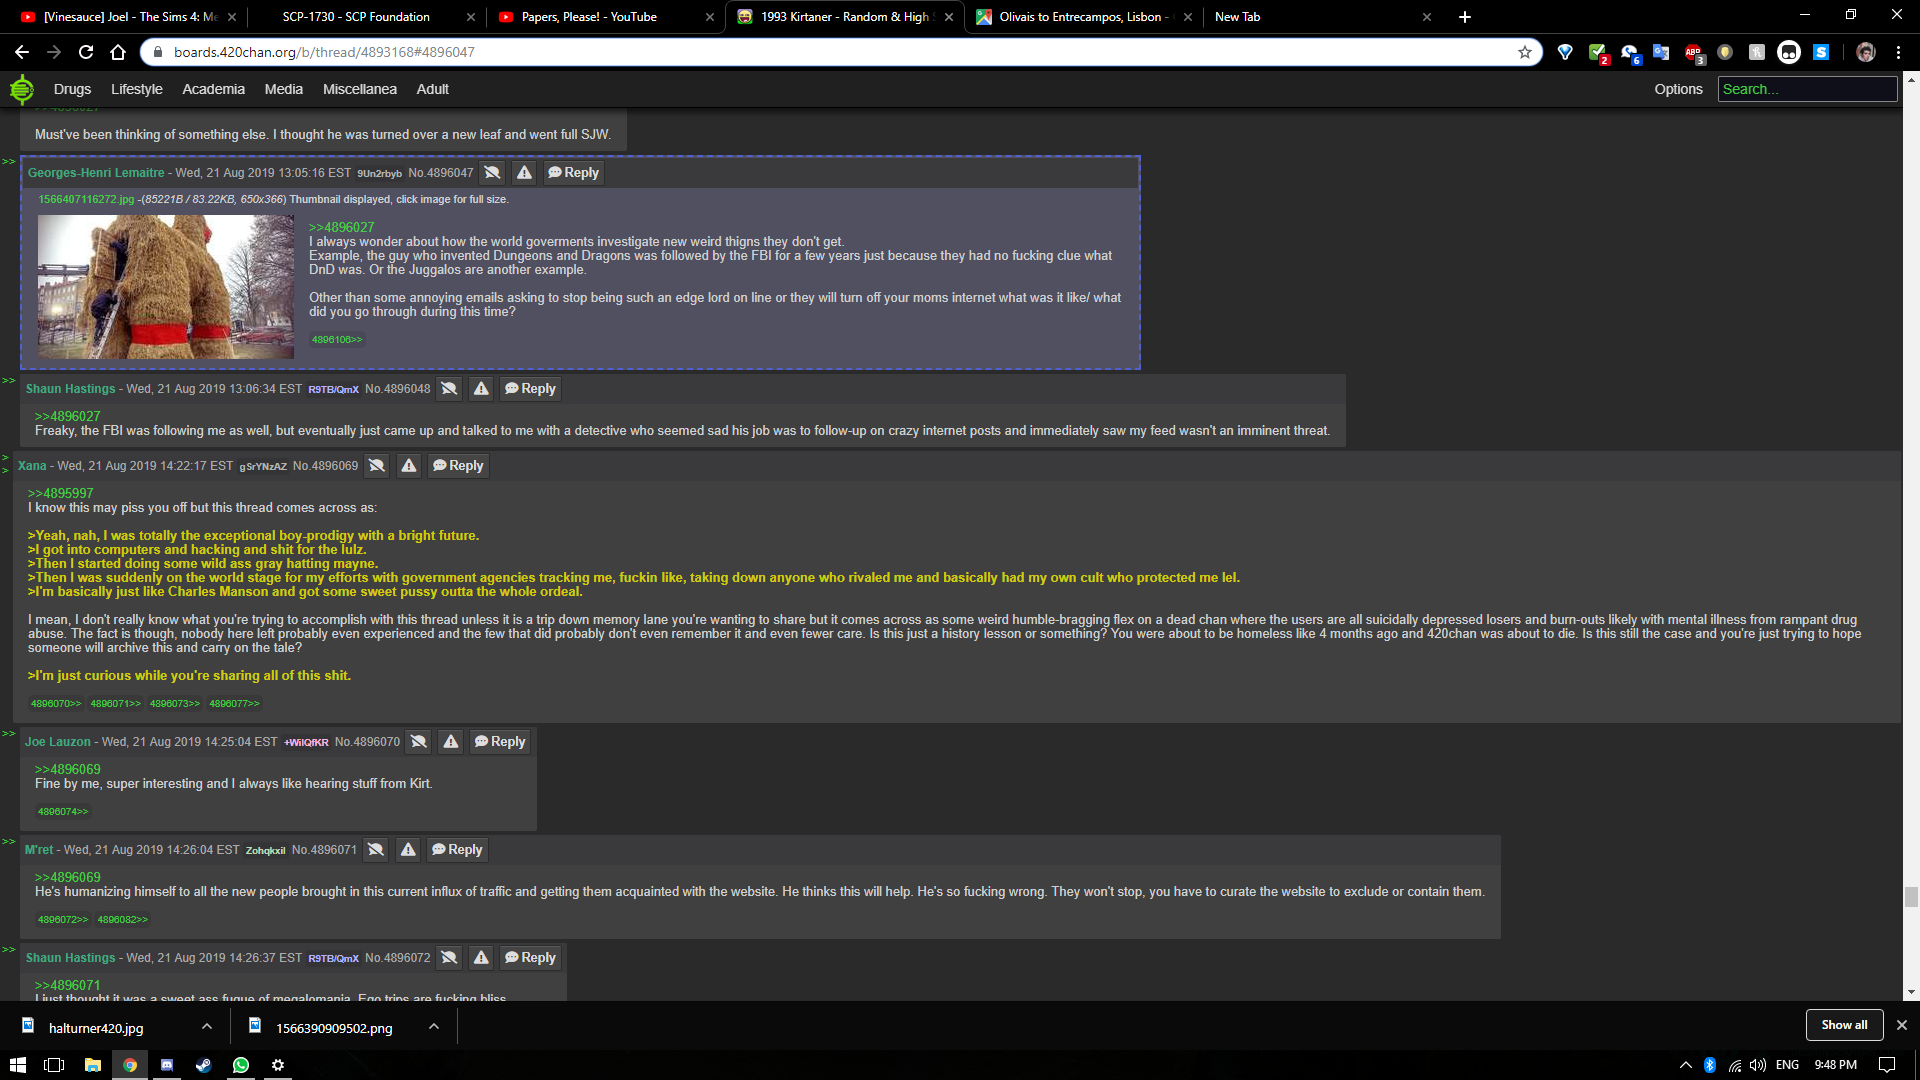Expand halturner420.jpg download options chevron
This screenshot has width=1920, height=1080.
tap(206, 1026)
